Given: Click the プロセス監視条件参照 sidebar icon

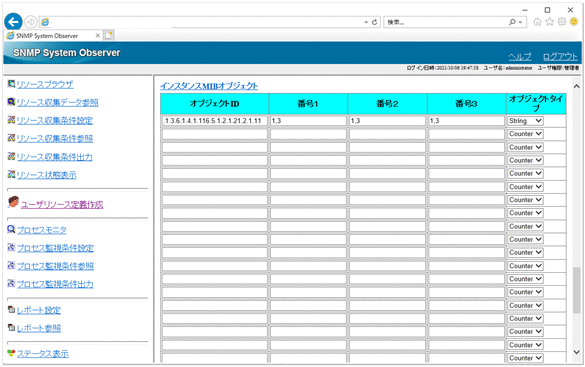Looking at the screenshot, I should click(11, 266).
